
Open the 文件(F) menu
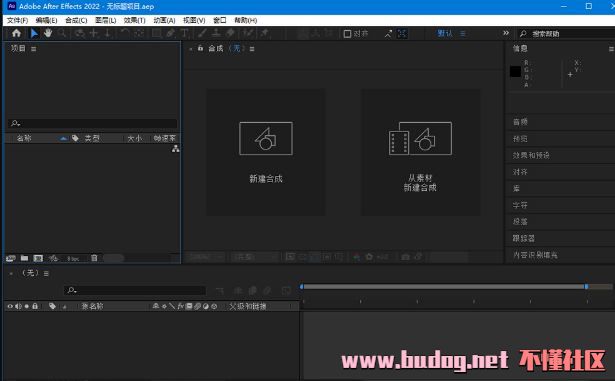17,20
